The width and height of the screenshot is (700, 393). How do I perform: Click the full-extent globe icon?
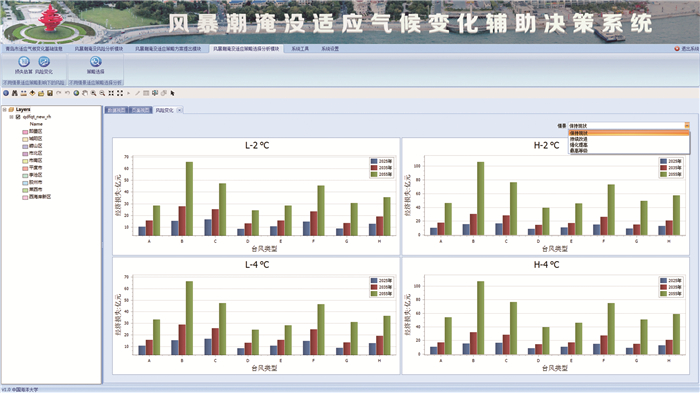tap(76, 93)
